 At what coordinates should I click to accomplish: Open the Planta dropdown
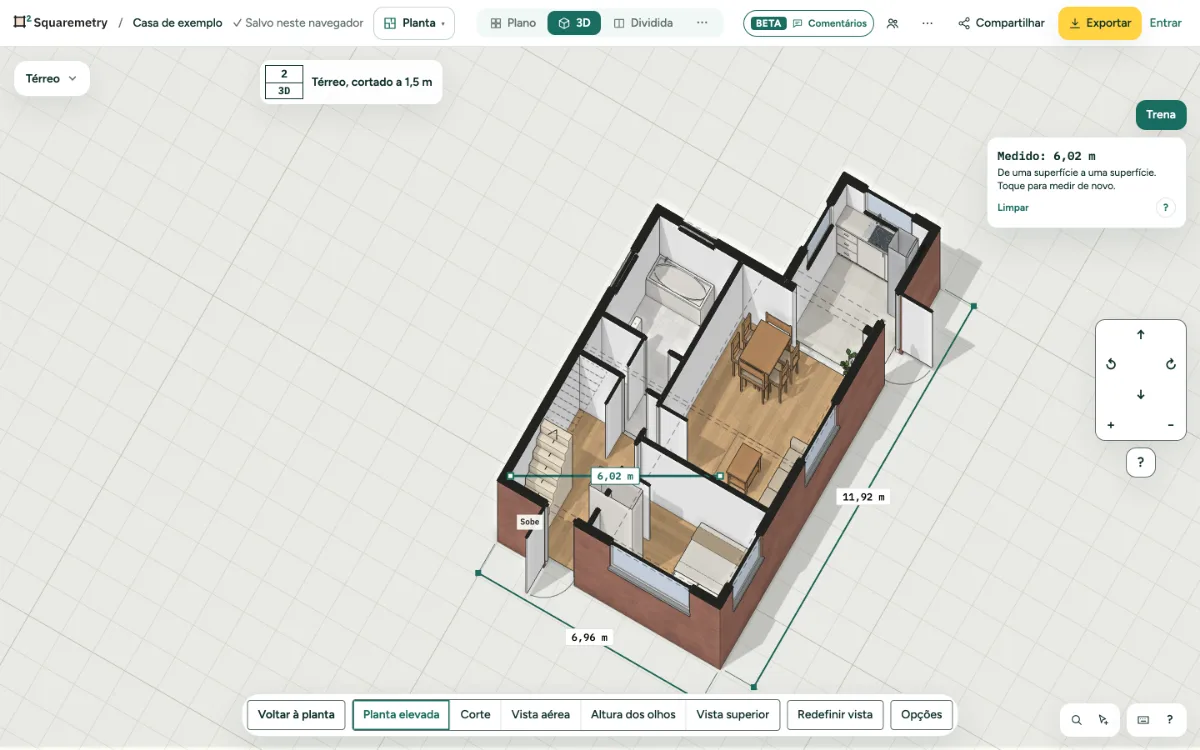point(414,23)
